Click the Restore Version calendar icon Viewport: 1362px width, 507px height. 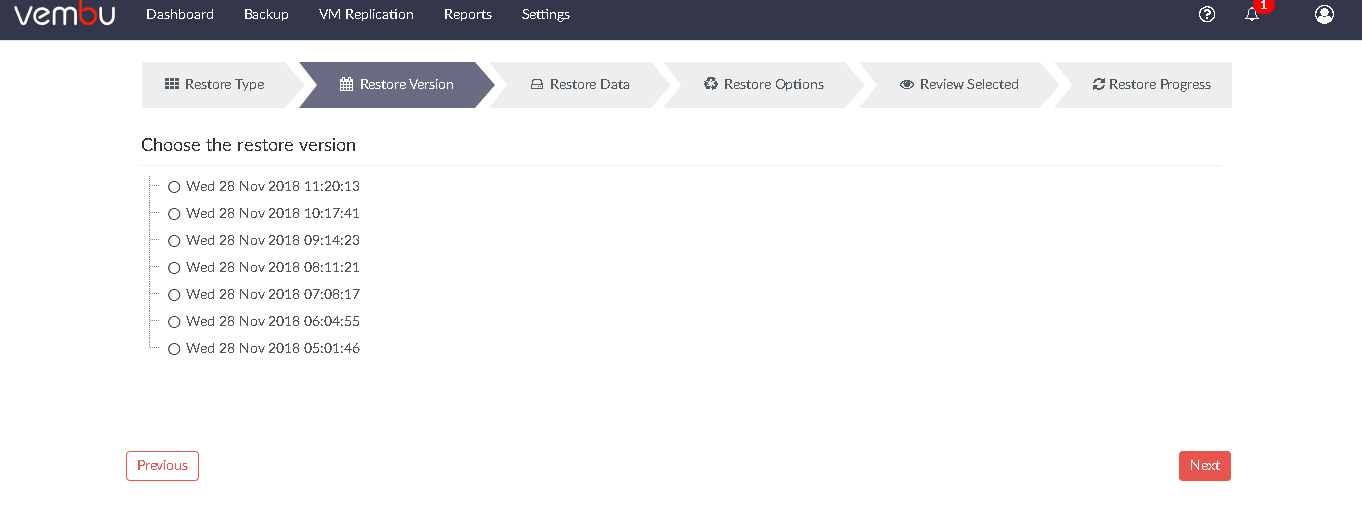click(346, 84)
